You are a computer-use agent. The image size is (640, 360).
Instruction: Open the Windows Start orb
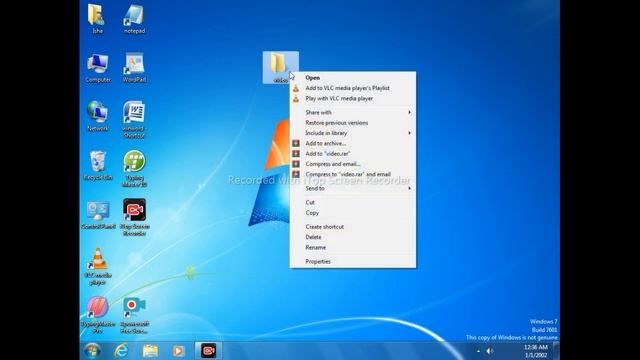coord(92,351)
